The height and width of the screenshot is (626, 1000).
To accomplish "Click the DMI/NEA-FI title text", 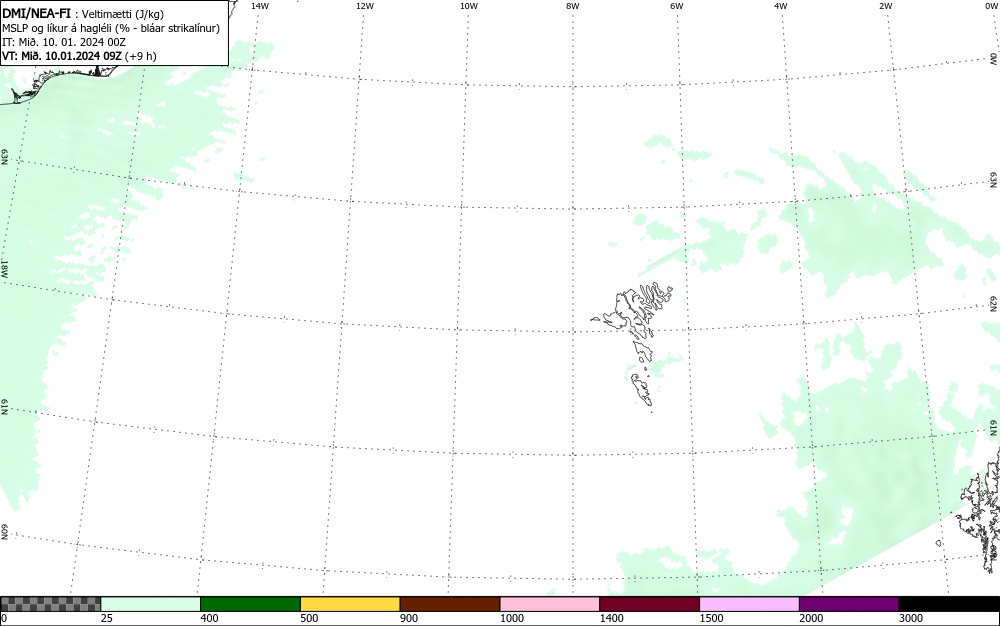I will point(36,14).
